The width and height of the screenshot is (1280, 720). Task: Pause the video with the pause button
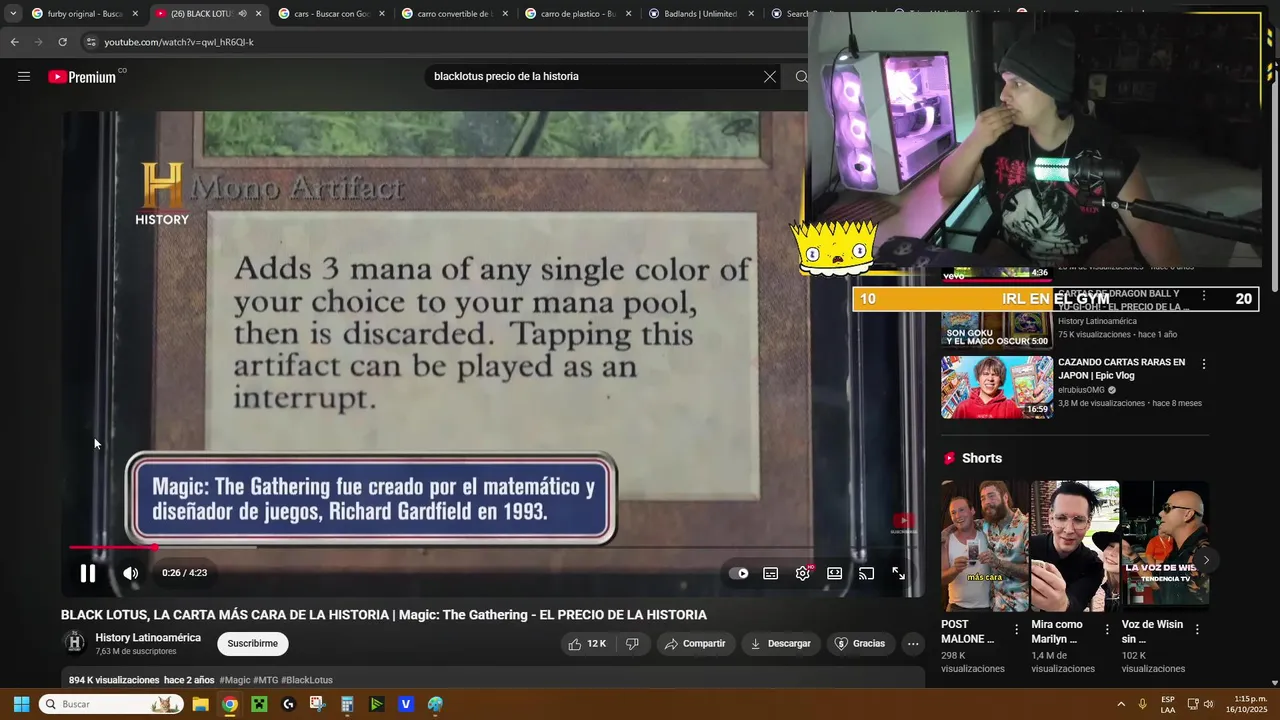click(88, 573)
